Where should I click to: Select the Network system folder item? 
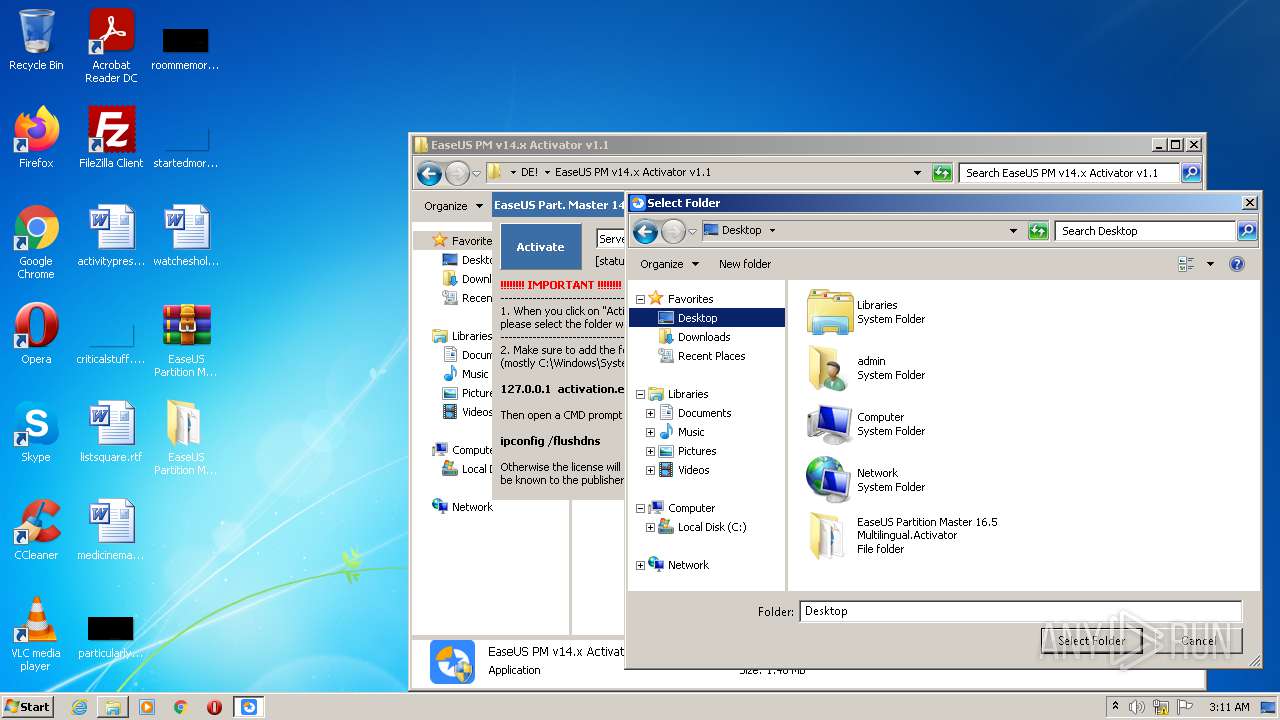point(866,480)
